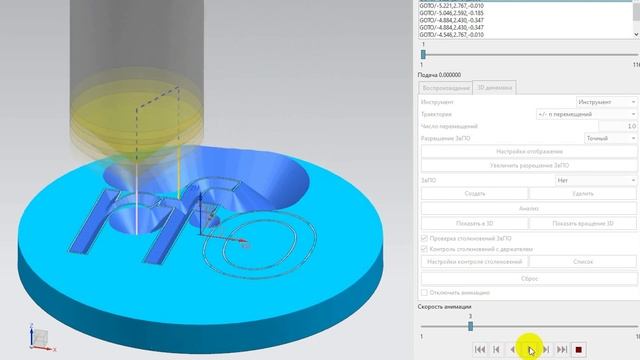Click the Список button
640x360 pixels.
(x=583, y=262)
